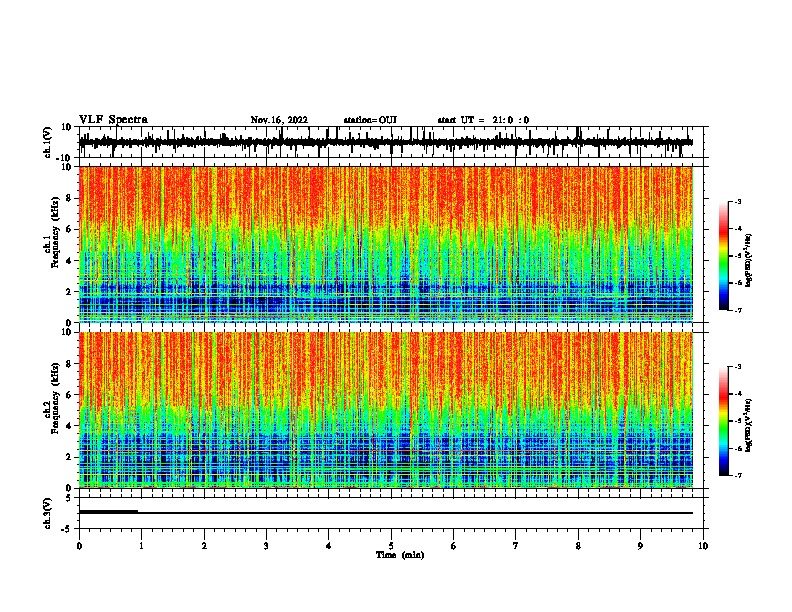Image resolution: width=792 pixels, height=612 pixels.
Task: Click the "station=OUI" header label
Action: tap(370, 120)
